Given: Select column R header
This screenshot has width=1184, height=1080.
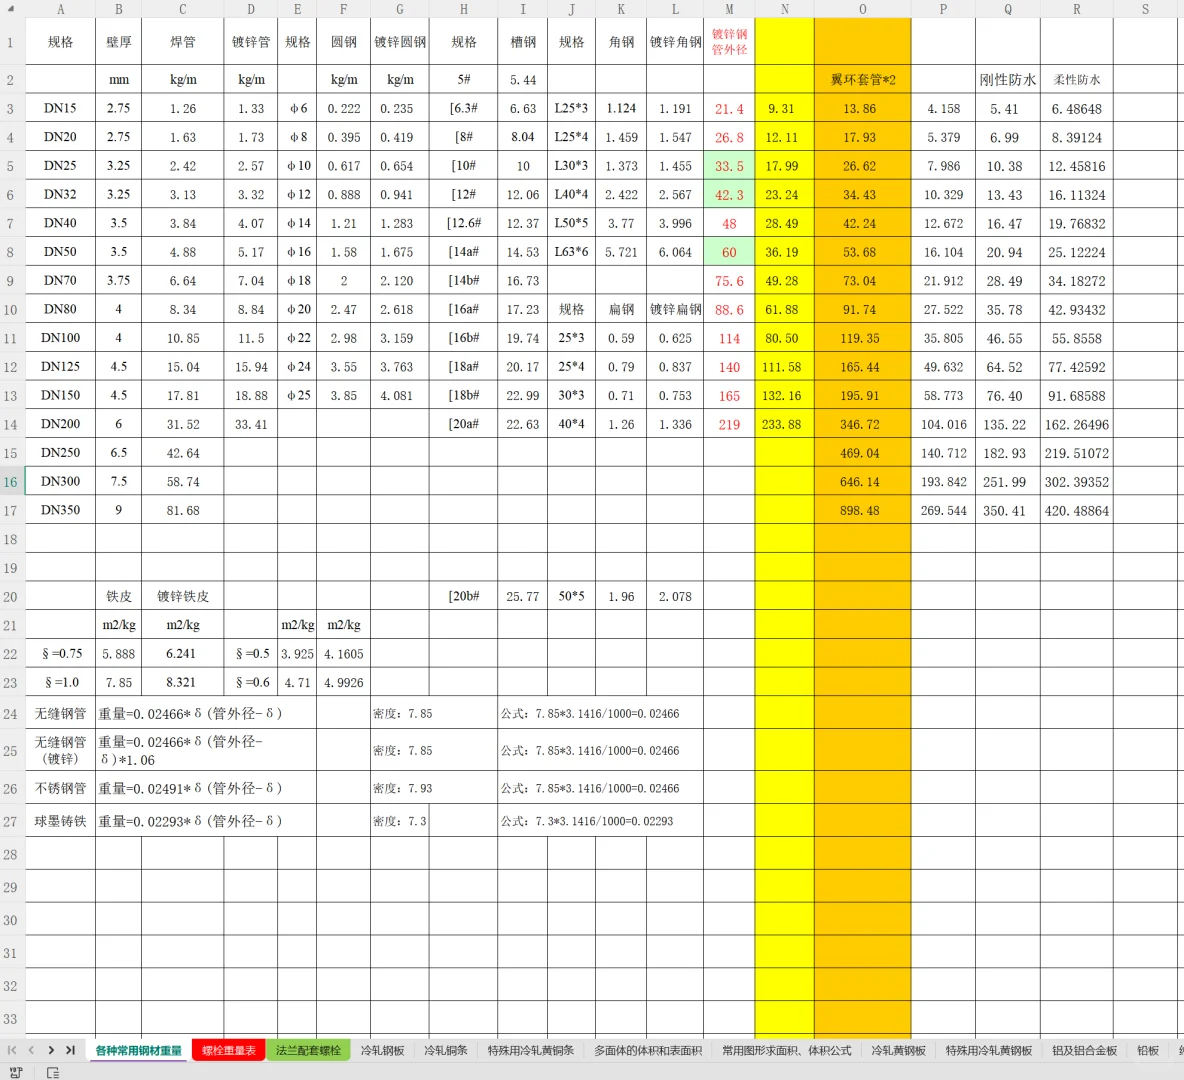Looking at the screenshot, I should tap(1077, 9).
